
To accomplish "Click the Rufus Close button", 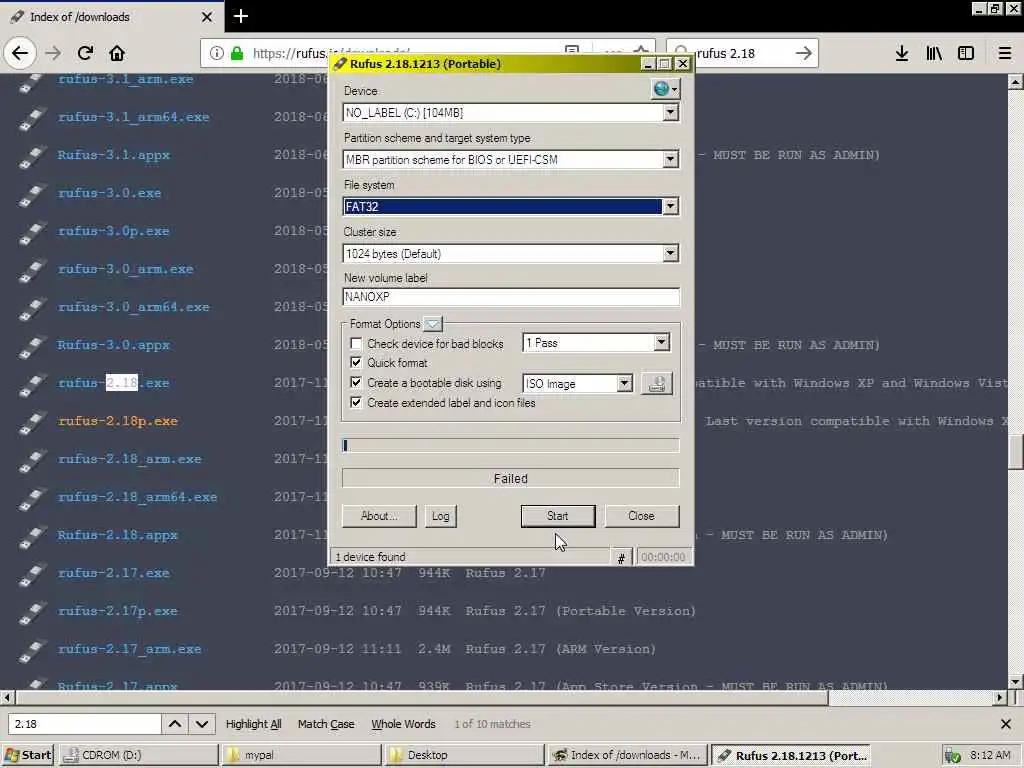I will [x=641, y=516].
